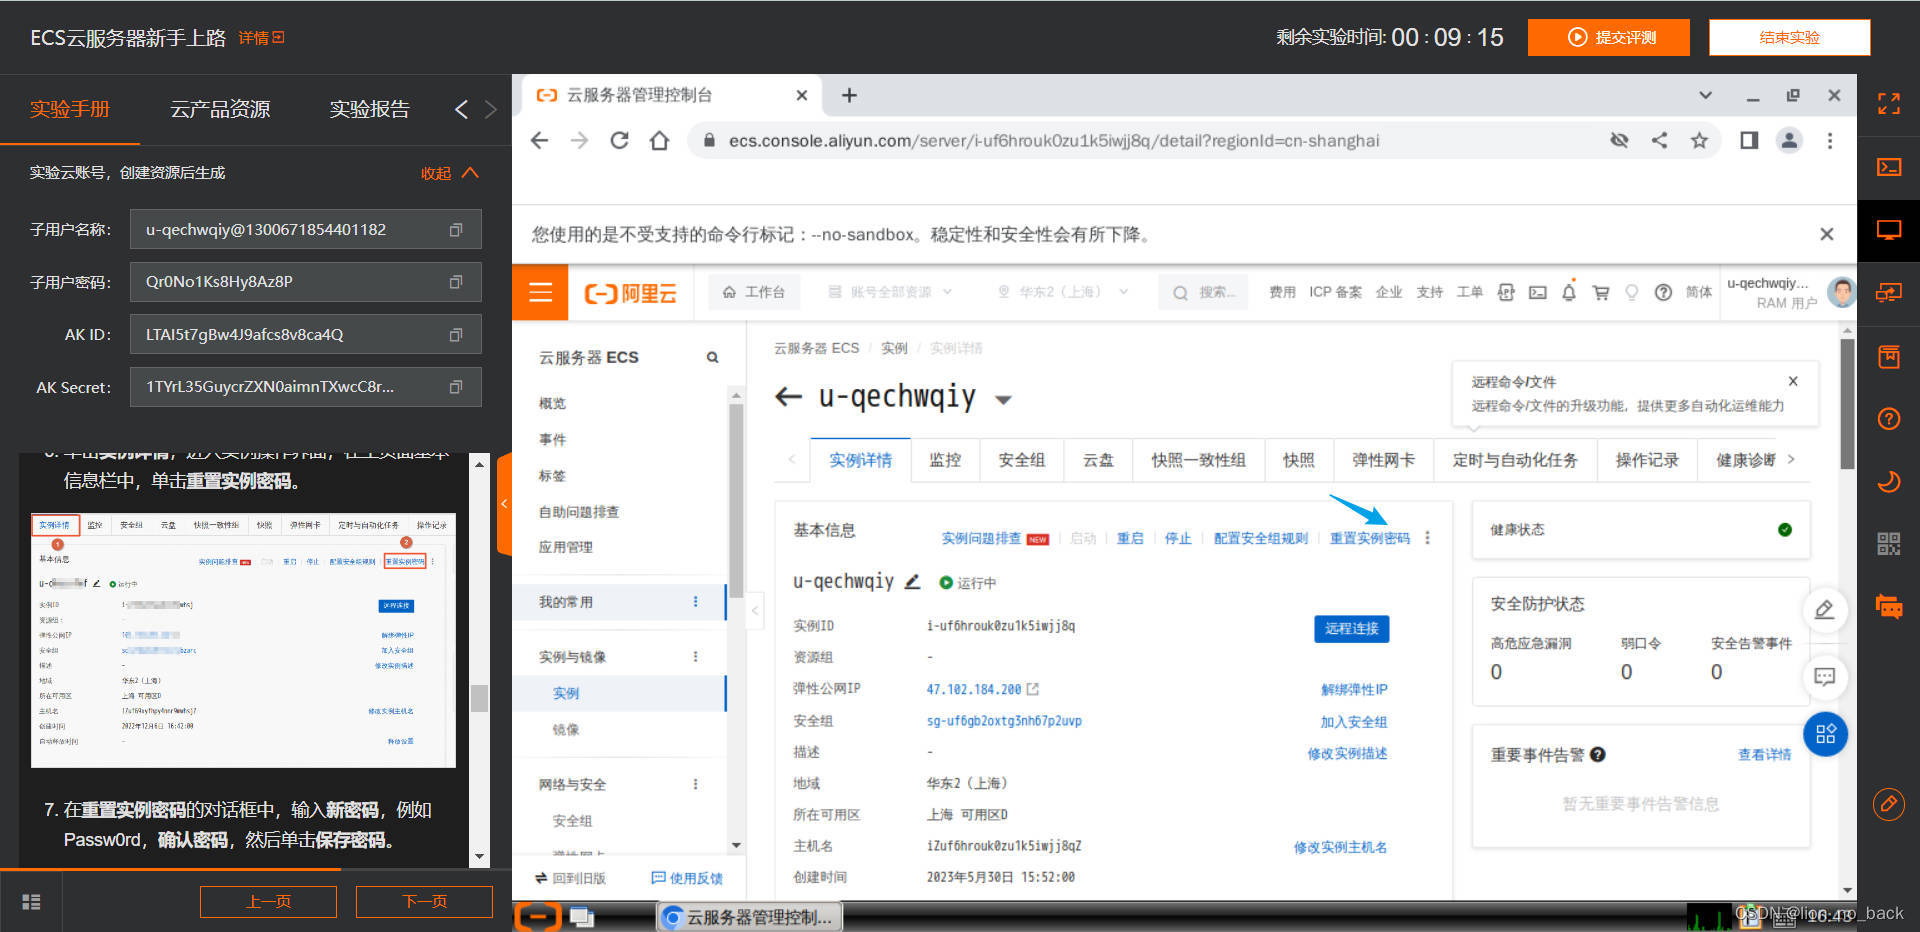Bookmark this page with the star icon
The width and height of the screenshot is (1920, 932).
pyautogui.click(x=1699, y=141)
